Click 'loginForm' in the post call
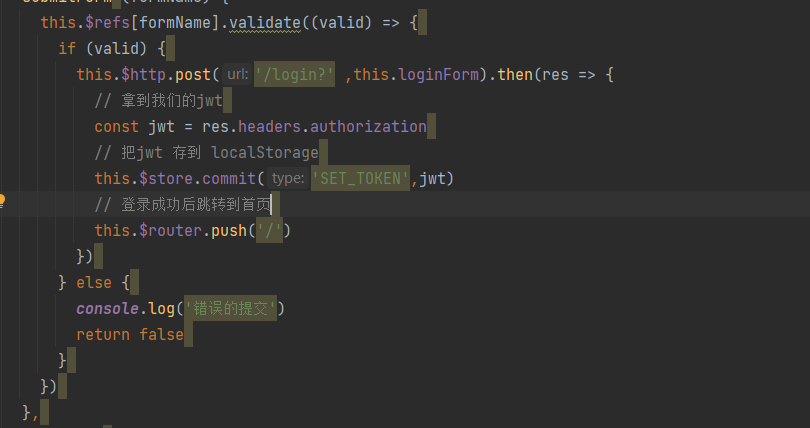The width and height of the screenshot is (810, 428). 439,74
